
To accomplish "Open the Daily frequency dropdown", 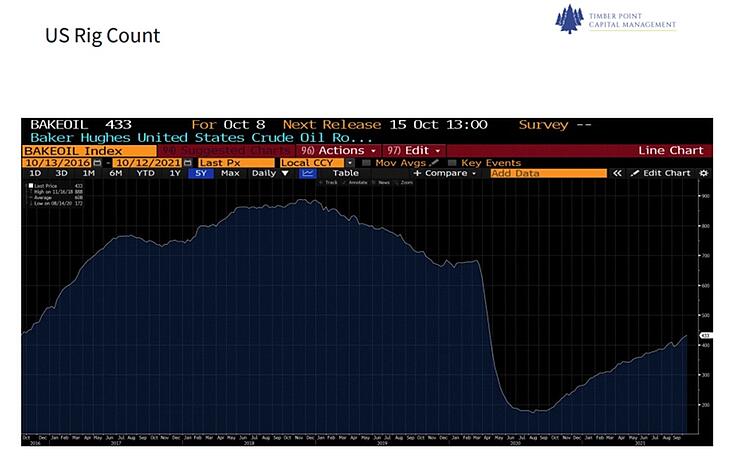I will 270,173.
